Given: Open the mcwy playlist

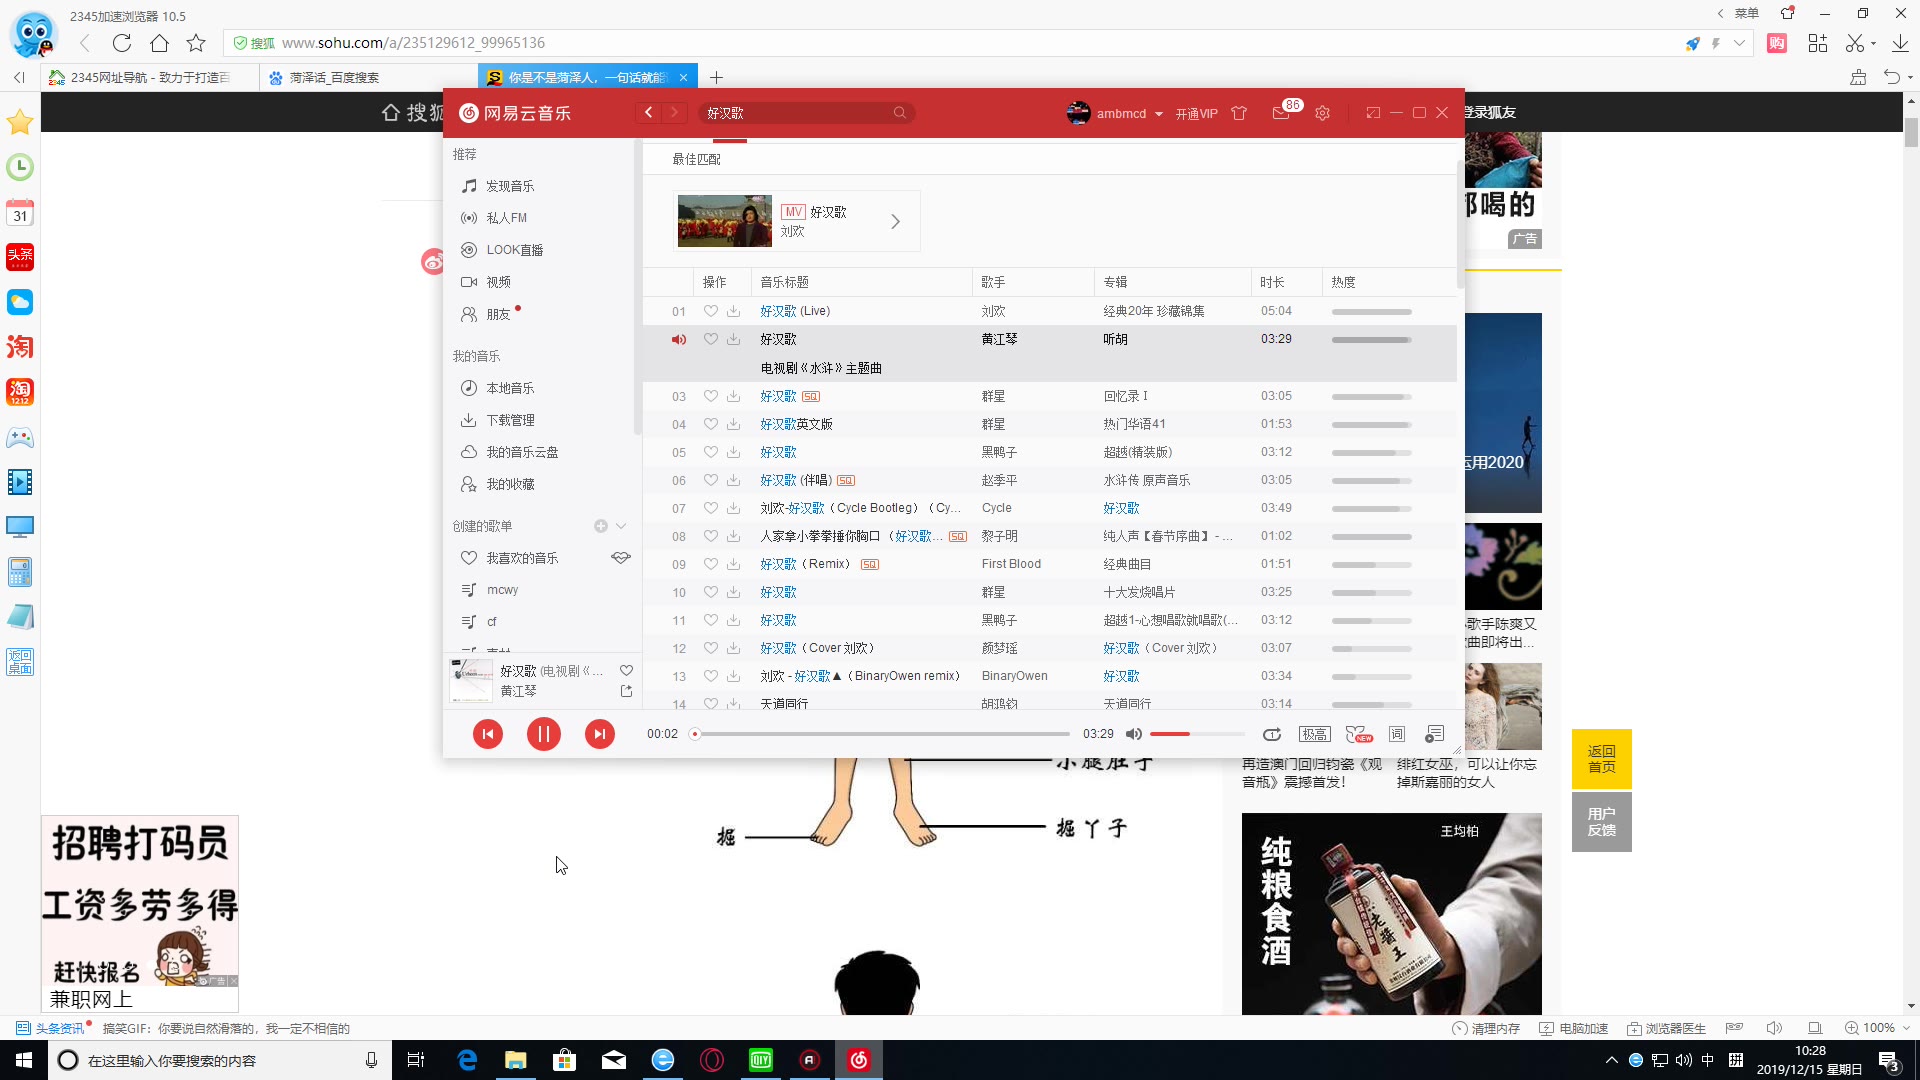Looking at the screenshot, I should (502, 590).
